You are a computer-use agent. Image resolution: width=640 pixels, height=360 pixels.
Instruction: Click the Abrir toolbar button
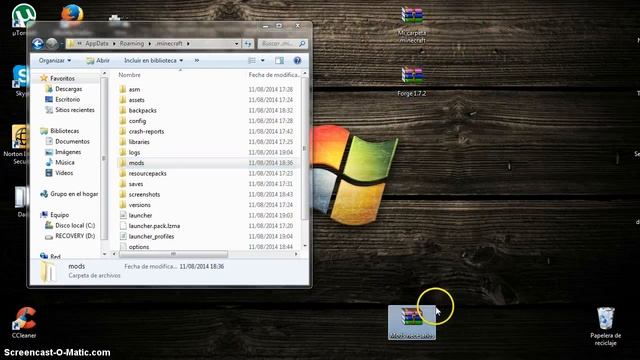[x=98, y=60]
